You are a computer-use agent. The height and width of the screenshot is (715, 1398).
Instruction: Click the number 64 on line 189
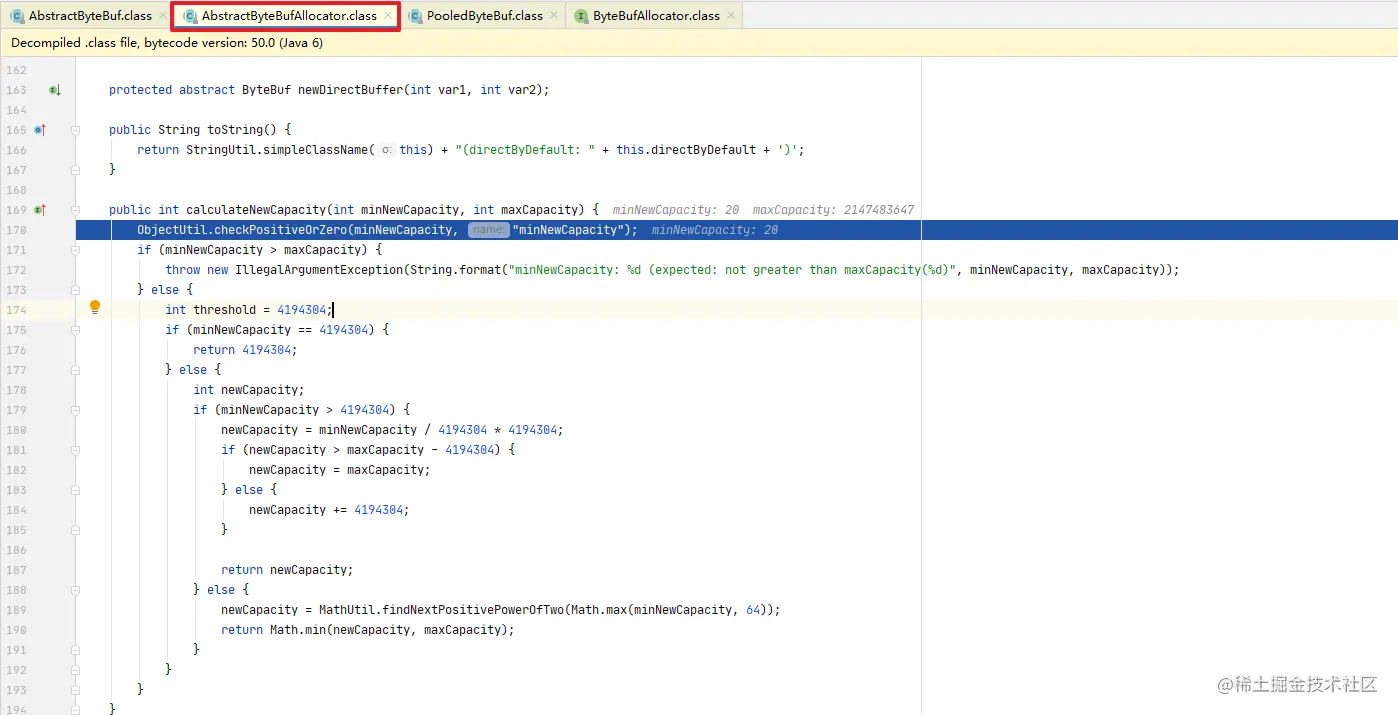[x=753, y=610]
